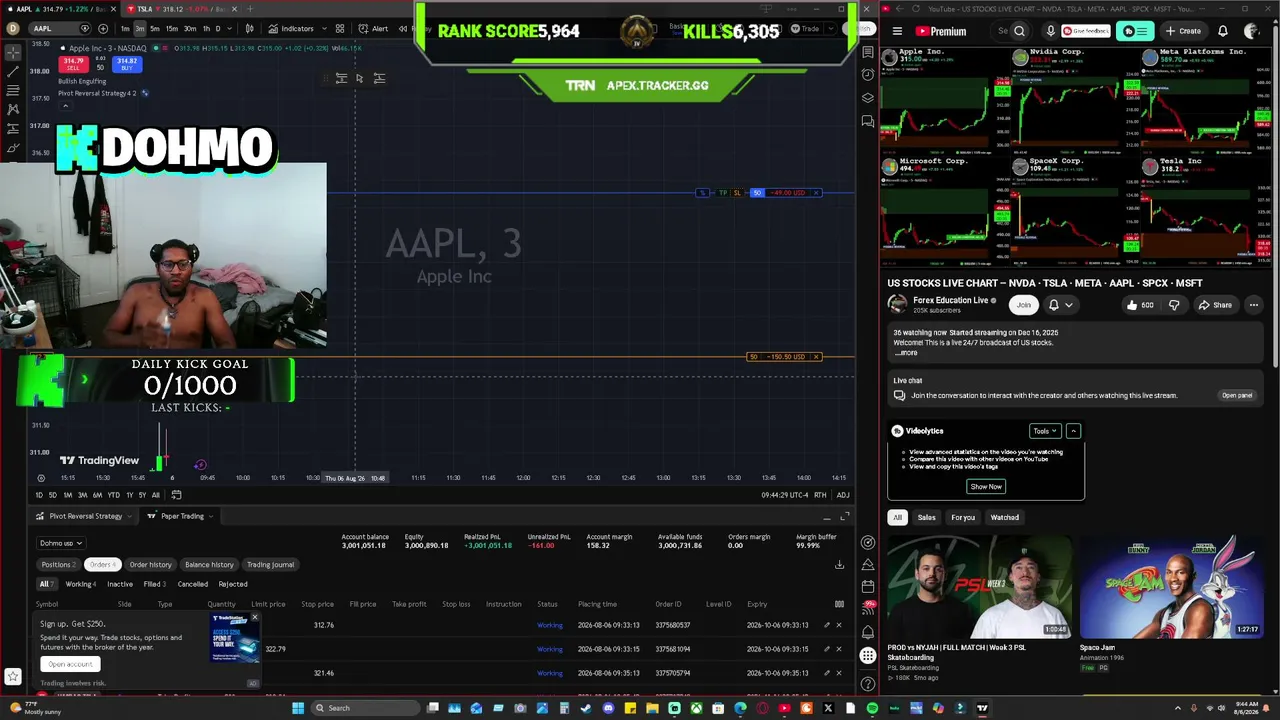Screen dimensions: 1280x720
Task: Open YouTube notifications bell
Action: 1223,31
